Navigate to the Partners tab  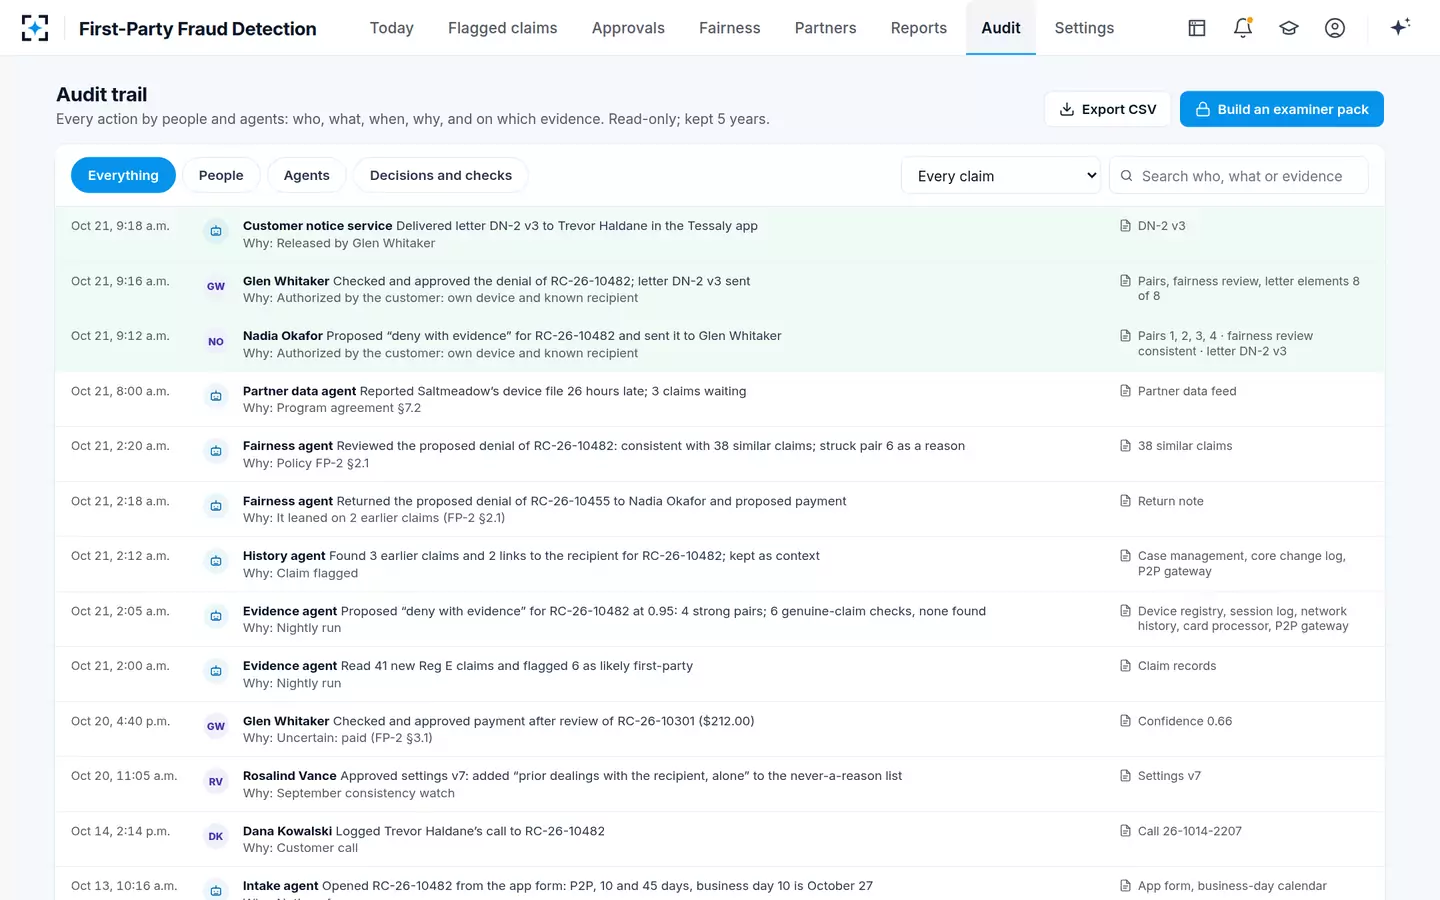826,28
